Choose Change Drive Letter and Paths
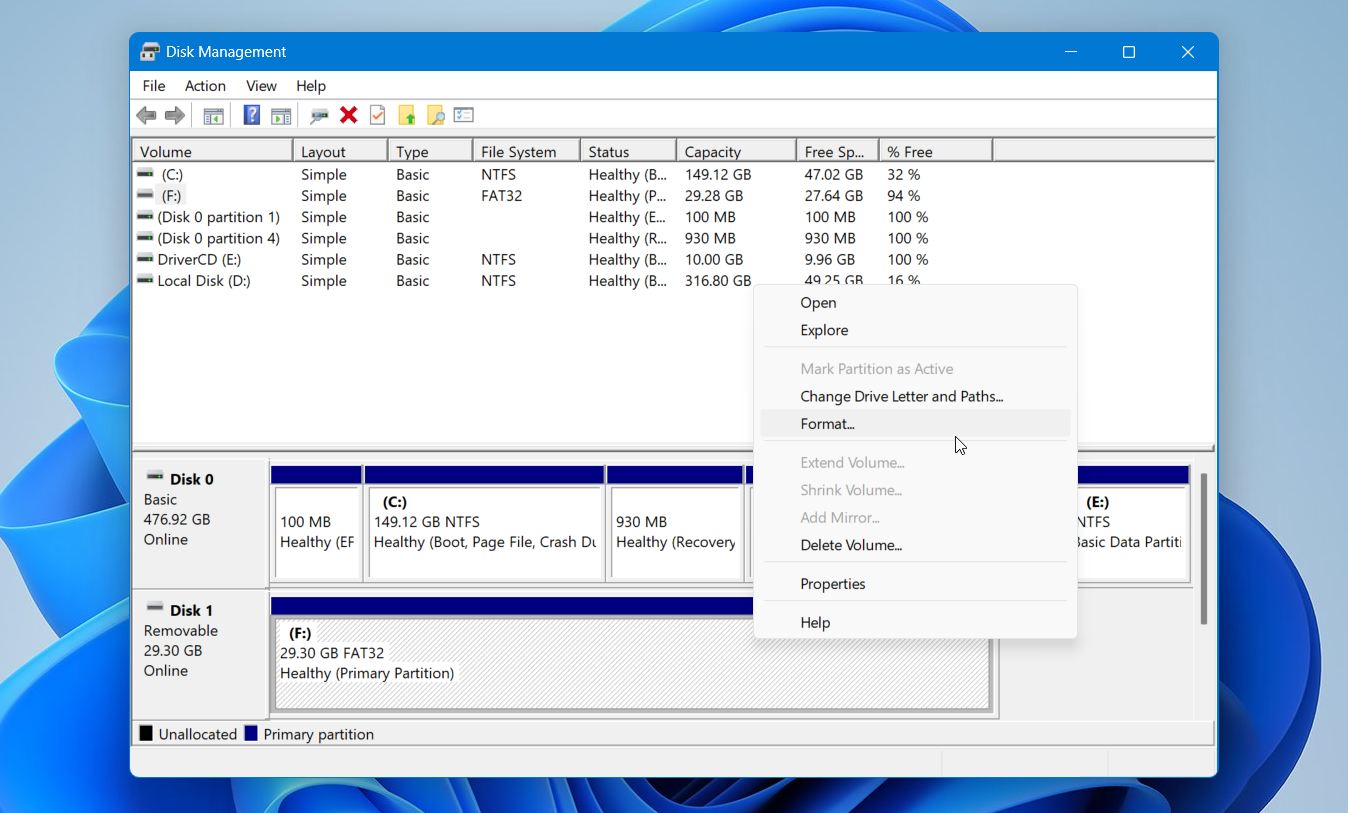Image resolution: width=1348 pixels, height=813 pixels. click(901, 396)
